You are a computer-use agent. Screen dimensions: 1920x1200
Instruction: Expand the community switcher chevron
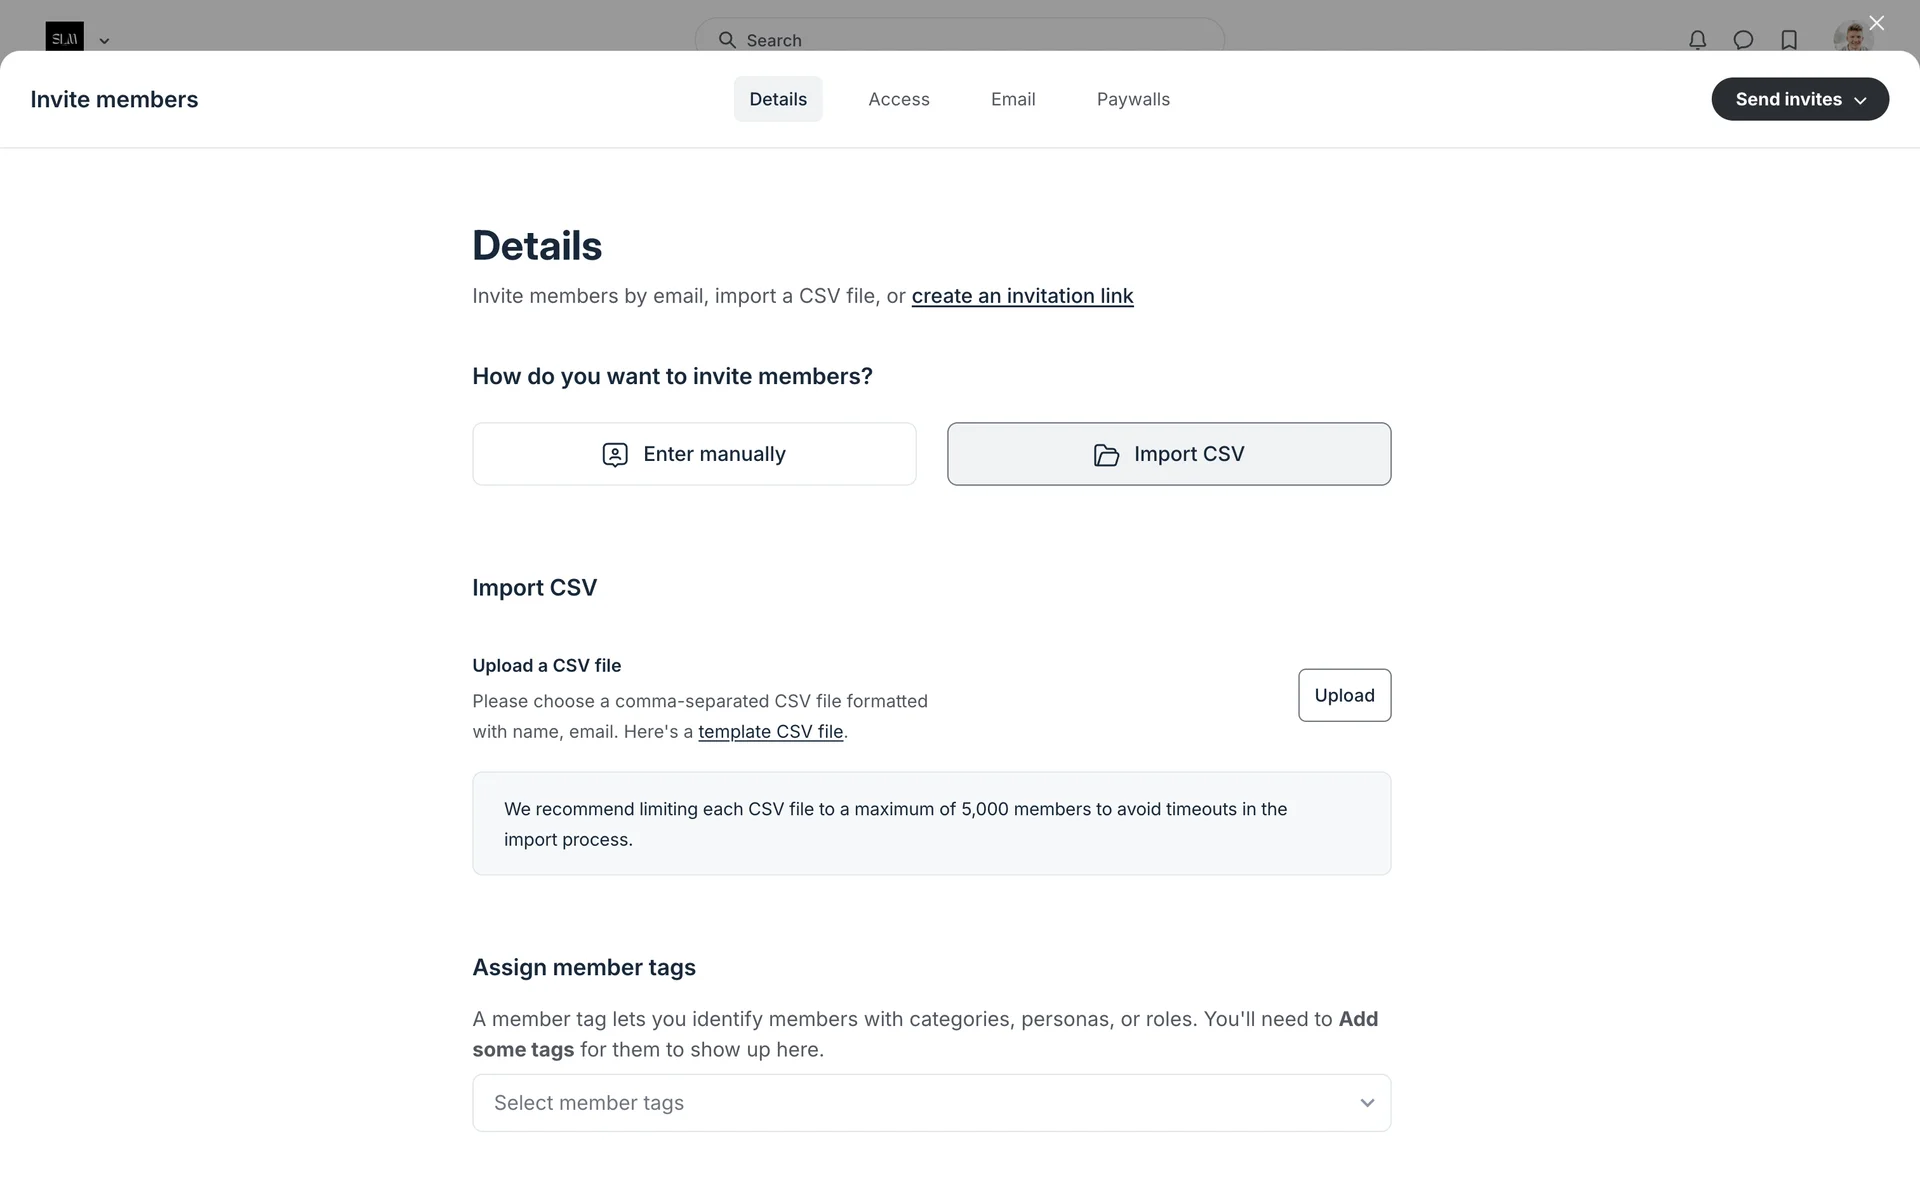click(x=104, y=41)
